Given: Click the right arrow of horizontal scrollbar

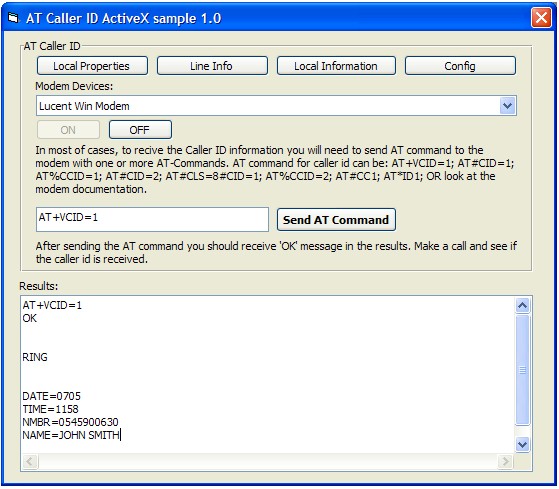Looking at the screenshot, I should [505, 462].
